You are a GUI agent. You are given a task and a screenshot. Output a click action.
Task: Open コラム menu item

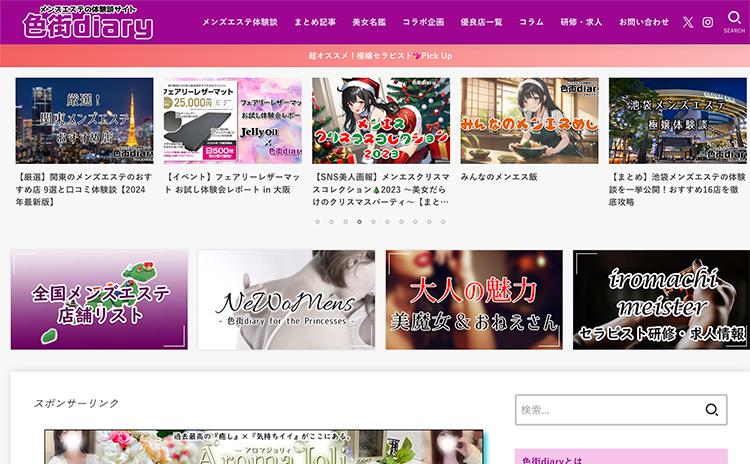[531, 22]
